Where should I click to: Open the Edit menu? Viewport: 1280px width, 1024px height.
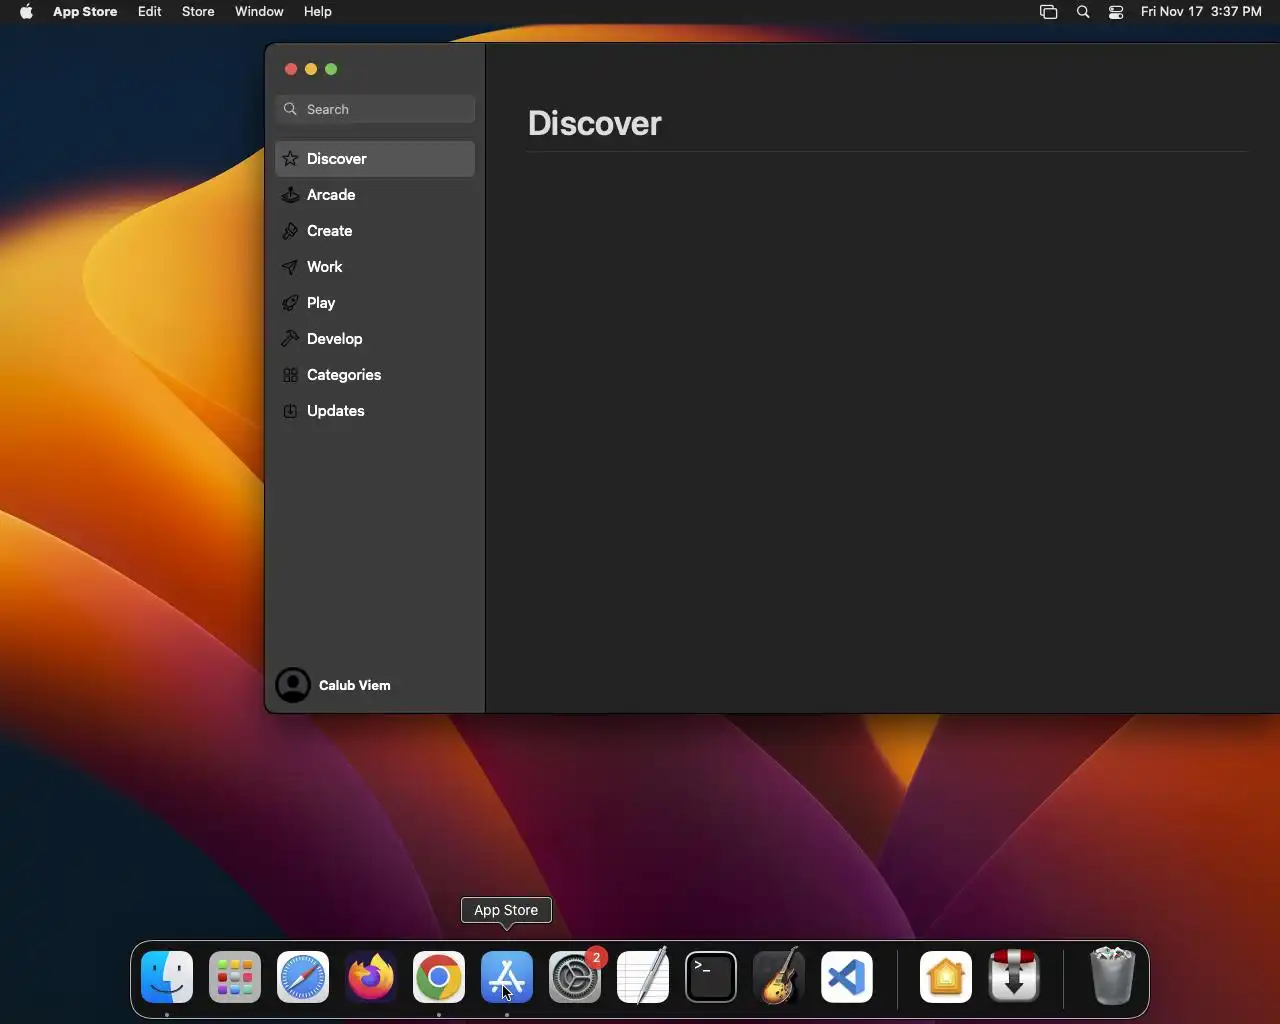point(150,12)
